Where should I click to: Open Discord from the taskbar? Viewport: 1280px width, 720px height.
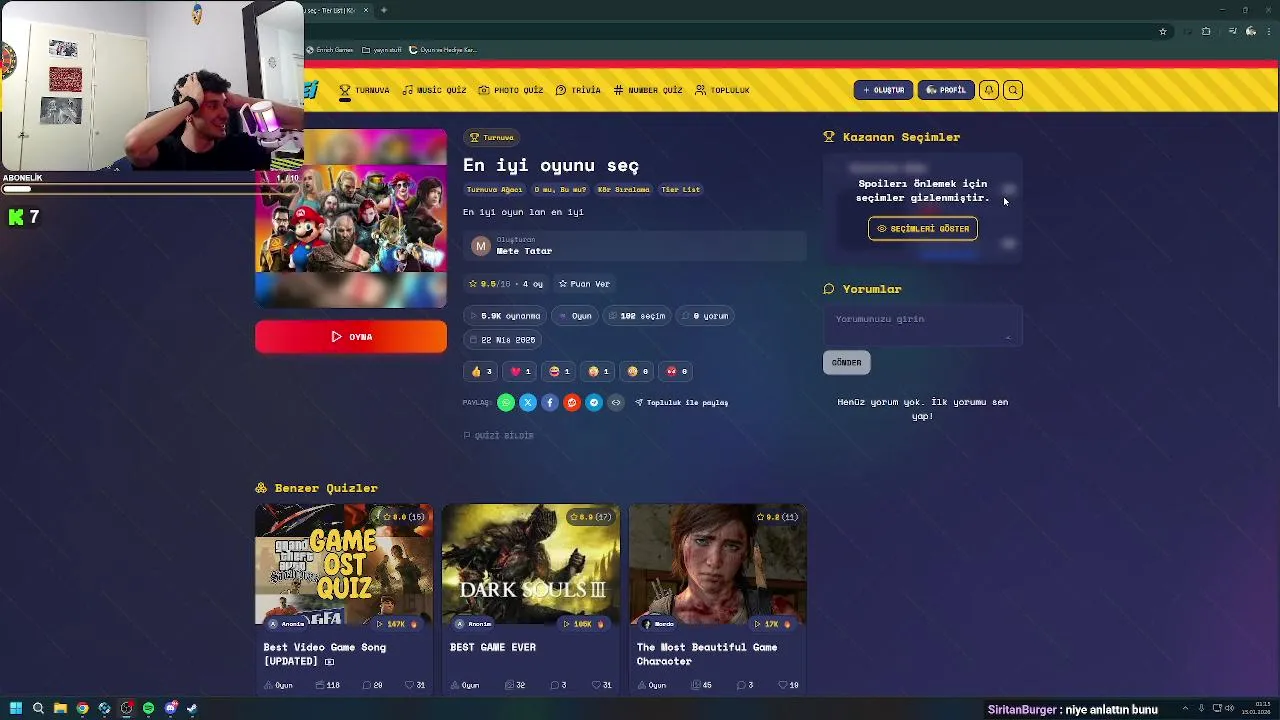(x=170, y=708)
